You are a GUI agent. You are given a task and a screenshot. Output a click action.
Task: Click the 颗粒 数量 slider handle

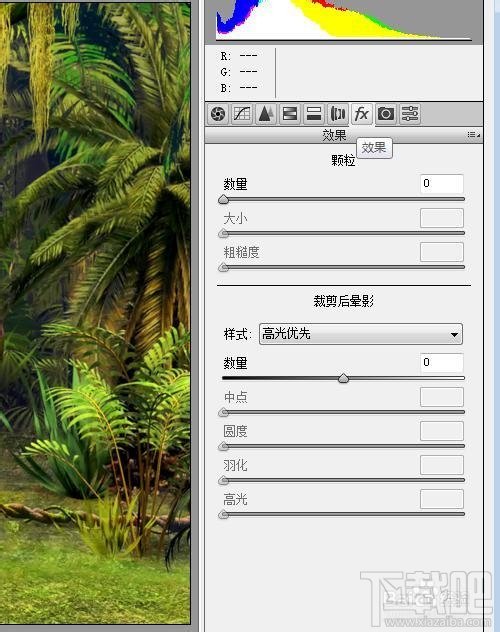(x=223, y=200)
